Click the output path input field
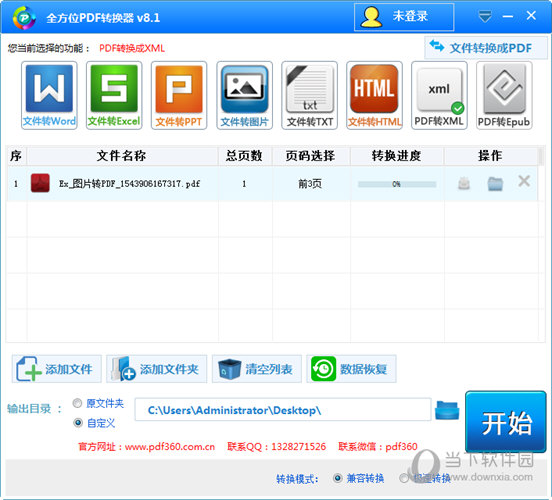The image size is (552, 500). pos(283,410)
